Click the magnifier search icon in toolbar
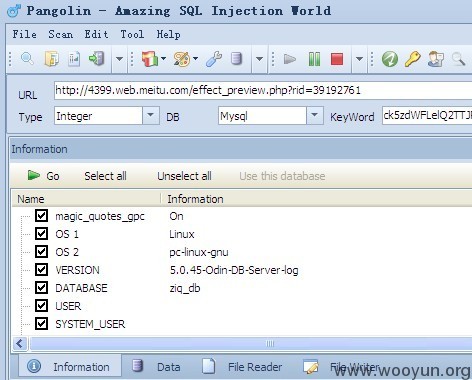The height and width of the screenshot is (380, 472). click(x=27, y=59)
